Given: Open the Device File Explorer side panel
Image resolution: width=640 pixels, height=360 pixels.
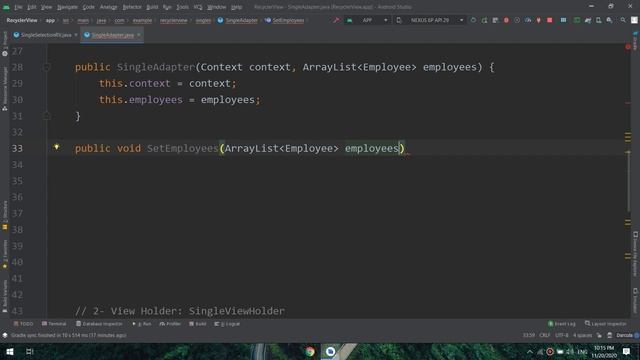Looking at the screenshot, I should (x=636, y=253).
